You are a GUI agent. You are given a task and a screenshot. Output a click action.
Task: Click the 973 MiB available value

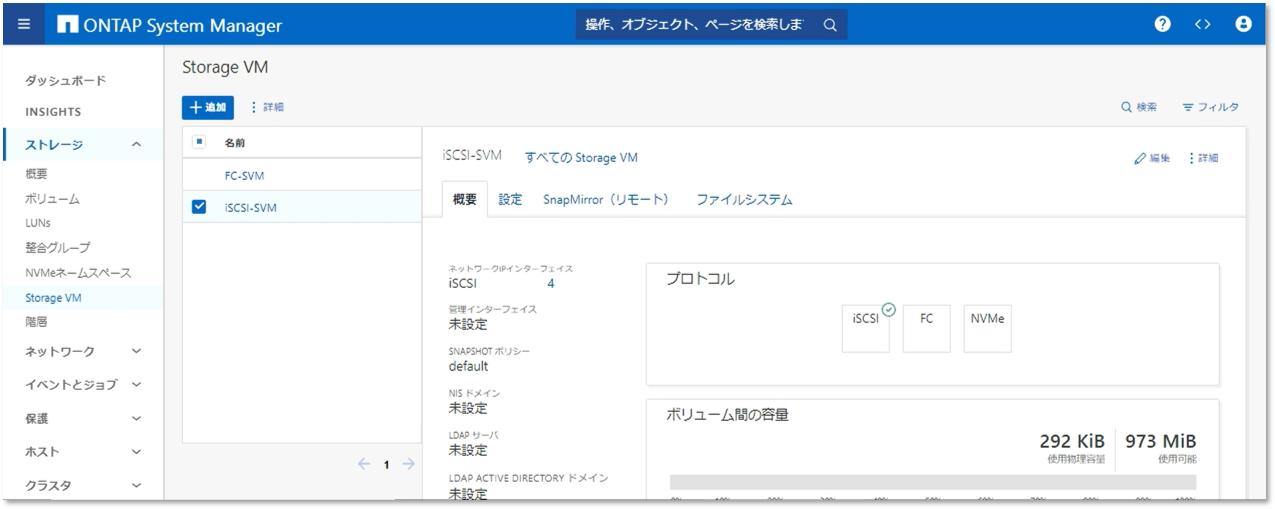pyautogui.click(x=1161, y=441)
